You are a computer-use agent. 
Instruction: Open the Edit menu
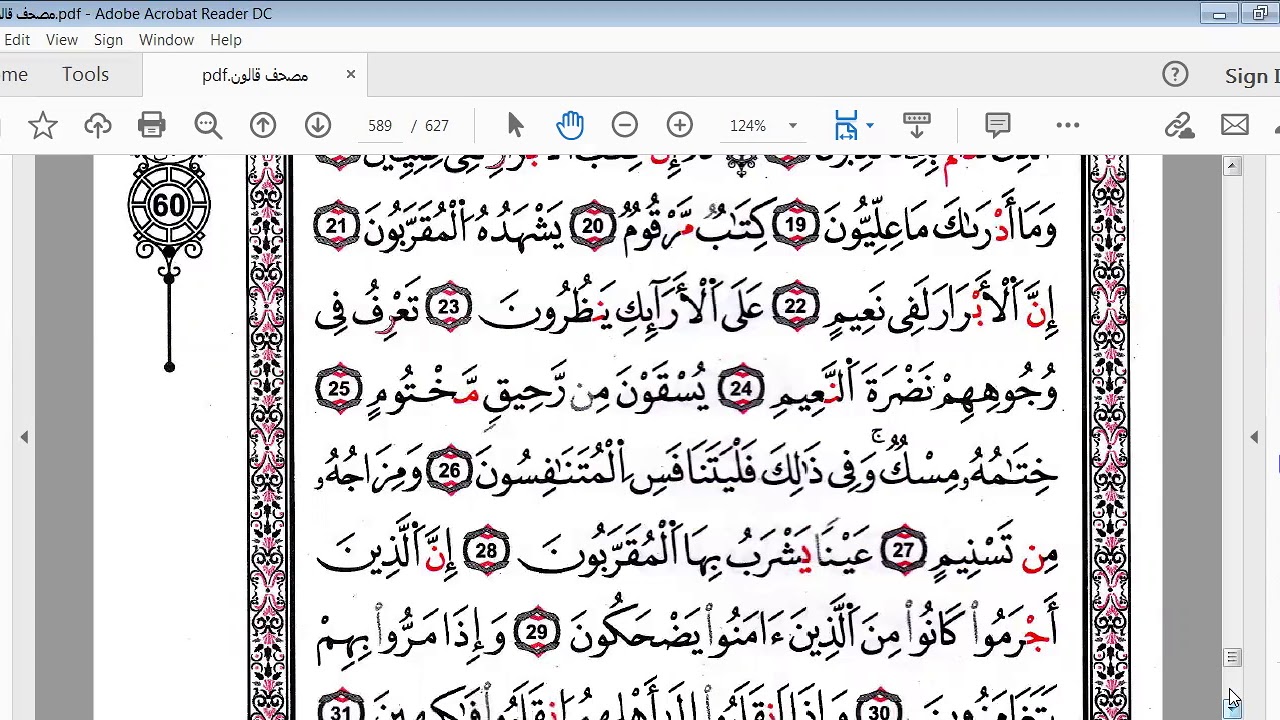tap(17, 40)
